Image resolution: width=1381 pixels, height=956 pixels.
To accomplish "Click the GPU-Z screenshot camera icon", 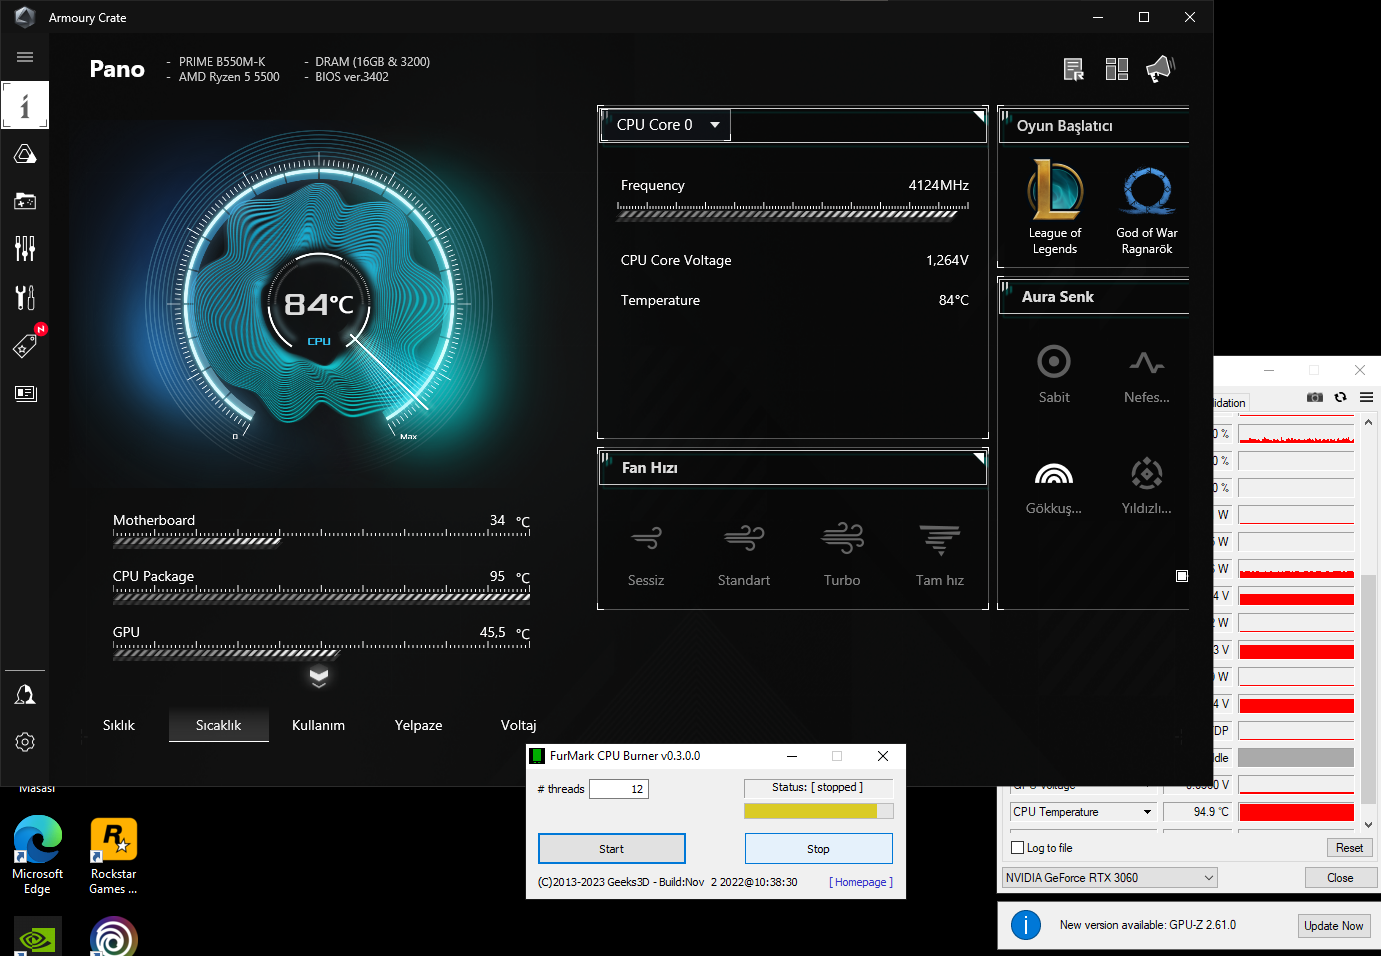I will pos(1315,397).
